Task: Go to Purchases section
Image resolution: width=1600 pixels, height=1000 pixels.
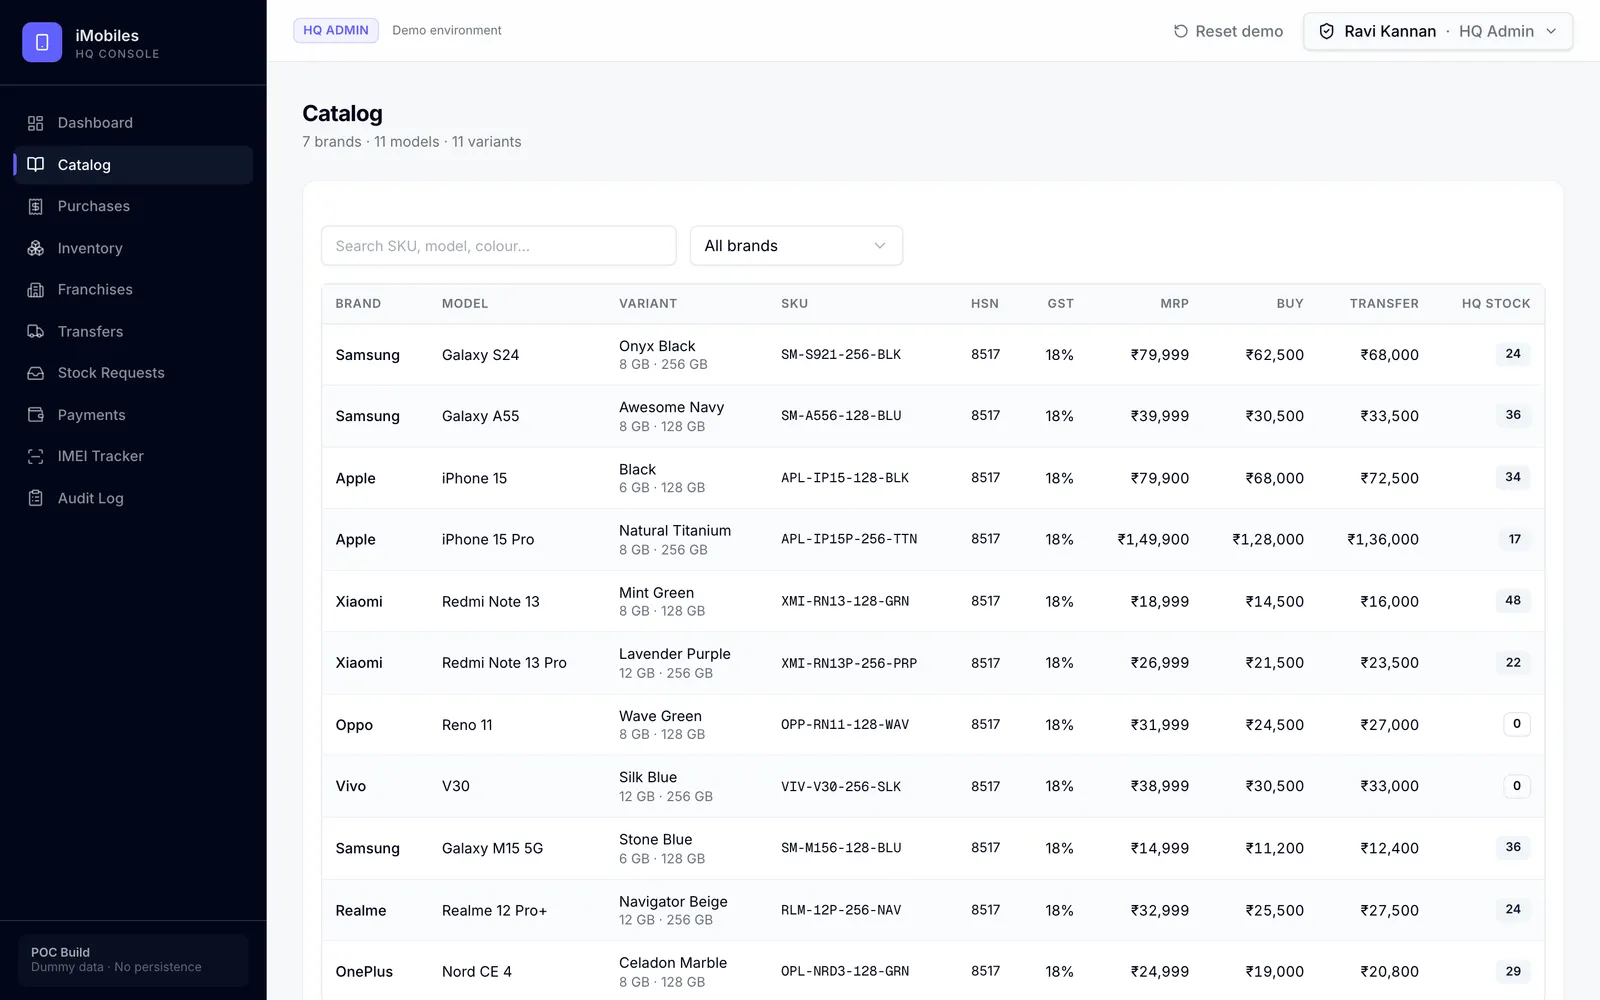Action: point(133,206)
